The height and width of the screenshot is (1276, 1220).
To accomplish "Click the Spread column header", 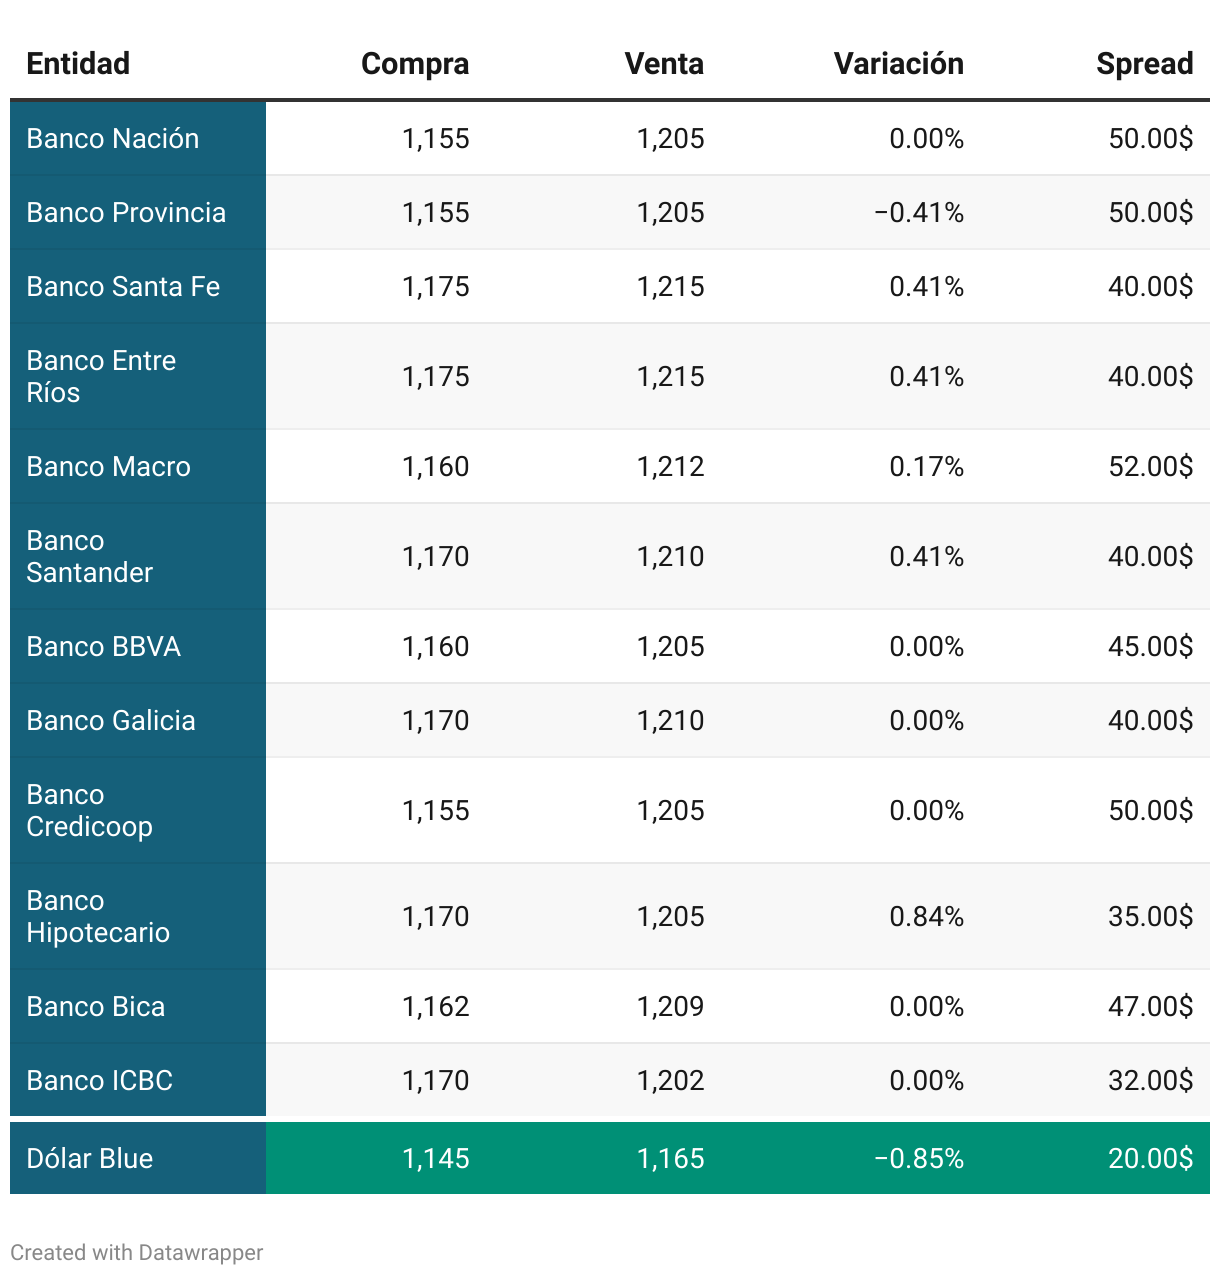I will coord(1144,64).
